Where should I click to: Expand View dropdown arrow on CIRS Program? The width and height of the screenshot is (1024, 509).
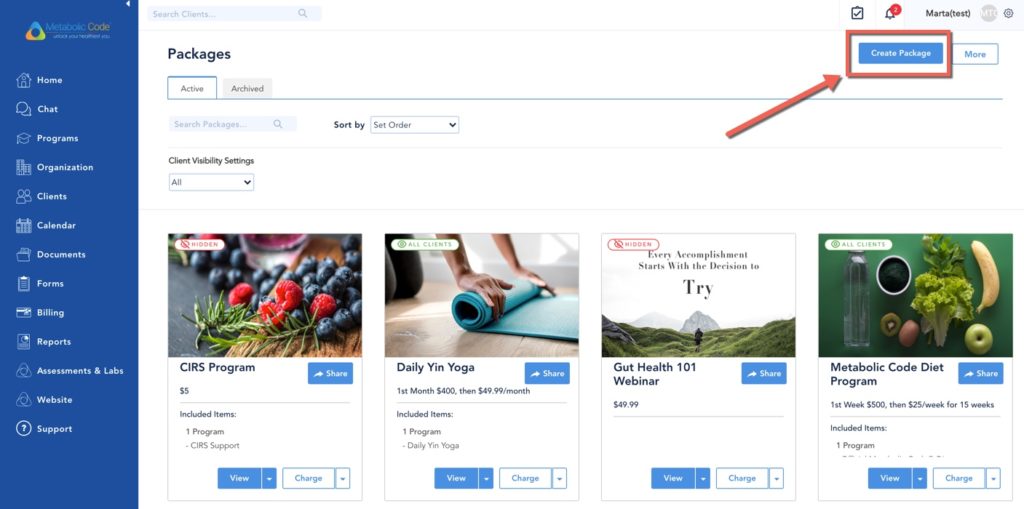pos(269,478)
